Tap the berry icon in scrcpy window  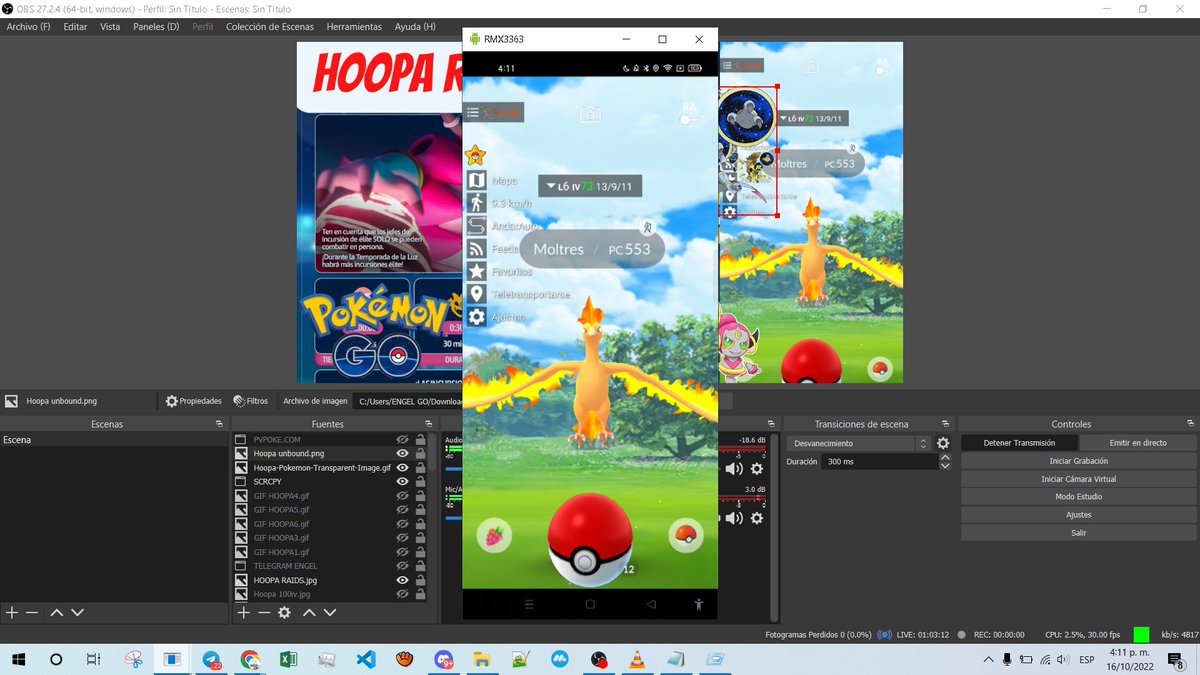pyautogui.click(x=493, y=536)
